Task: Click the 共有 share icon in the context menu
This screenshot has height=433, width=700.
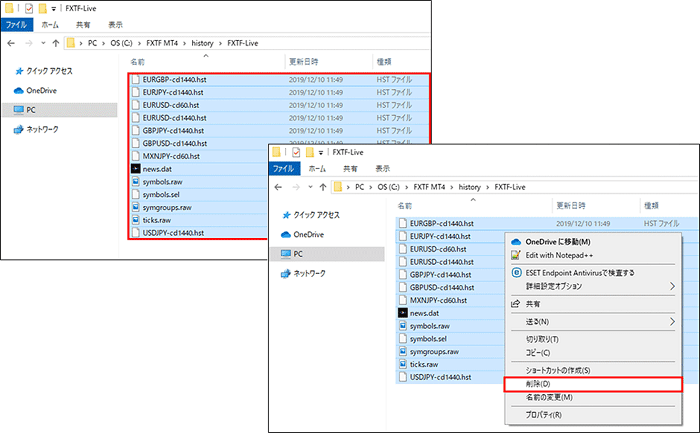Action: [x=516, y=304]
